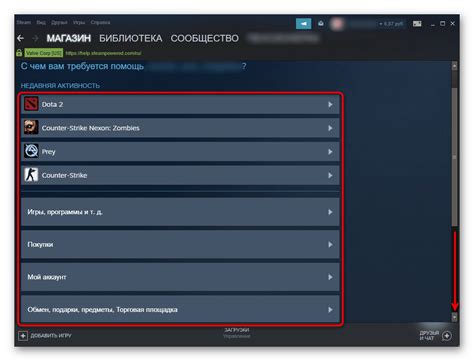This screenshot has width=474, height=361.
Task: Click the friends and chat plus icon
Action: click(447, 335)
